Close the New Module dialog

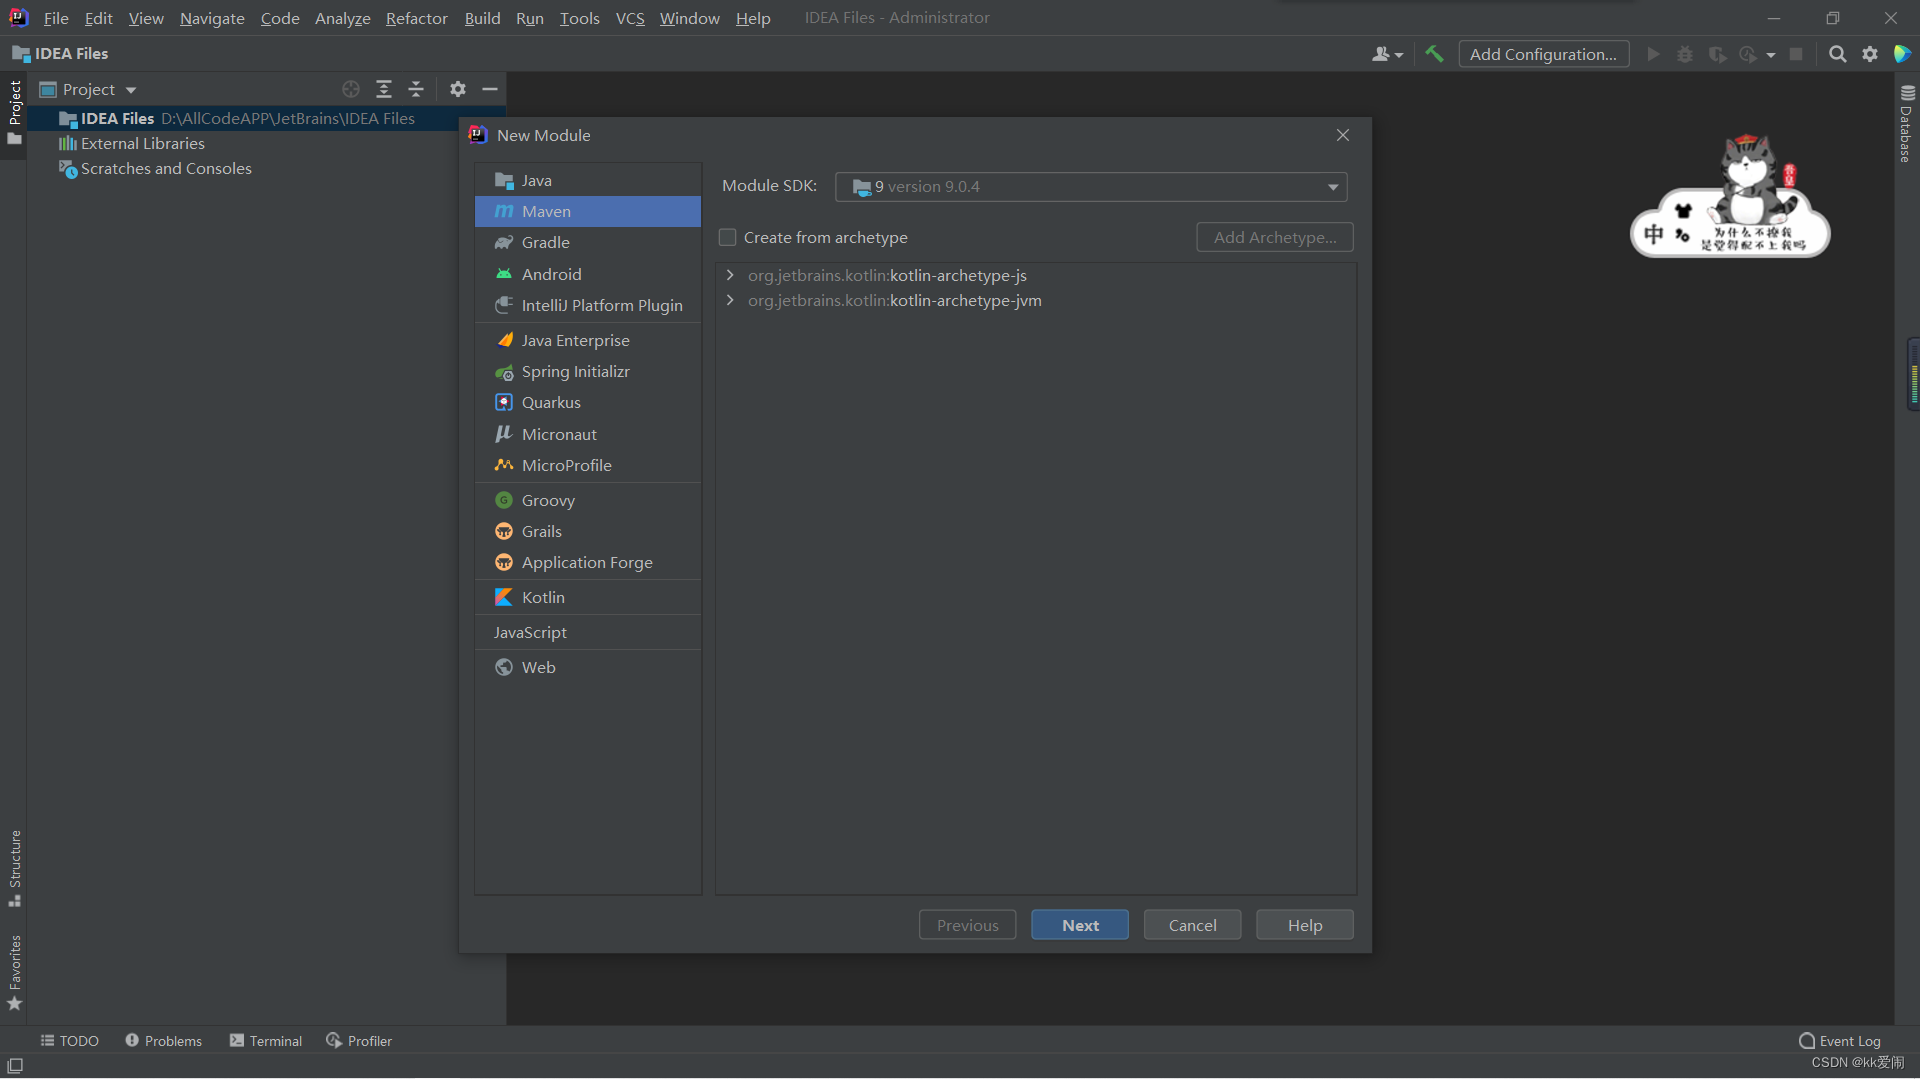pos(1343,135)
